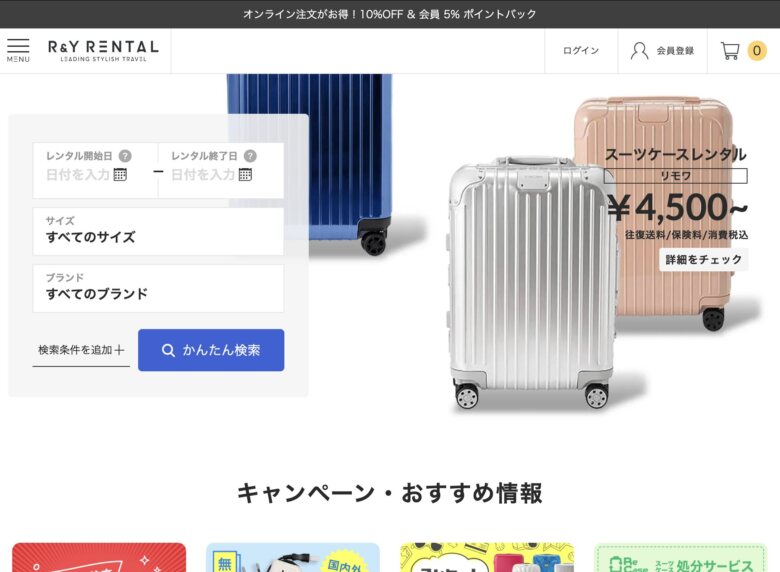Open the 処分サービス campaign thumbnail
Viewport: 780px width, 572px height.
coord(681,558)
